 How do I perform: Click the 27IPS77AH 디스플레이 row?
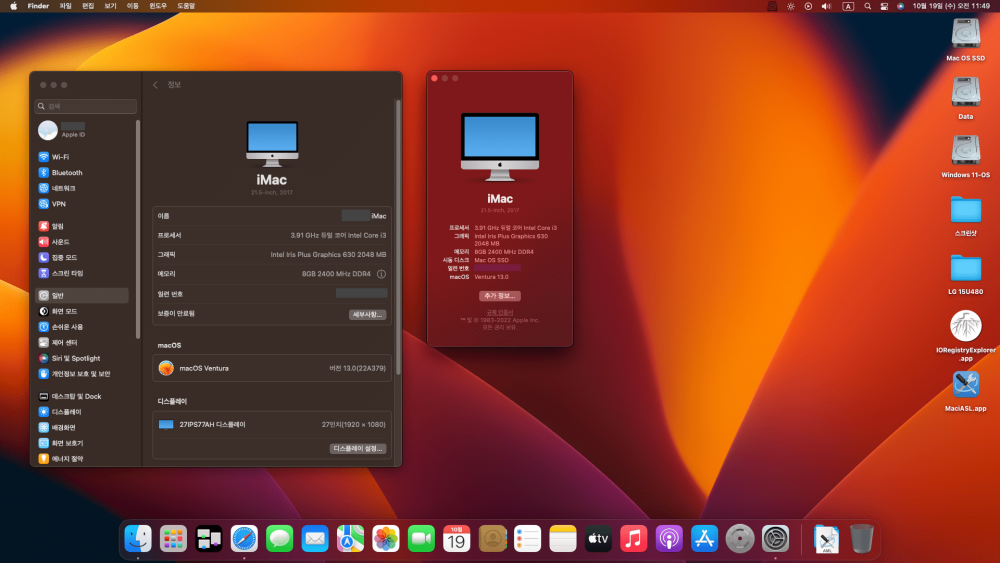pyautogui.click(x=272, y=425)
